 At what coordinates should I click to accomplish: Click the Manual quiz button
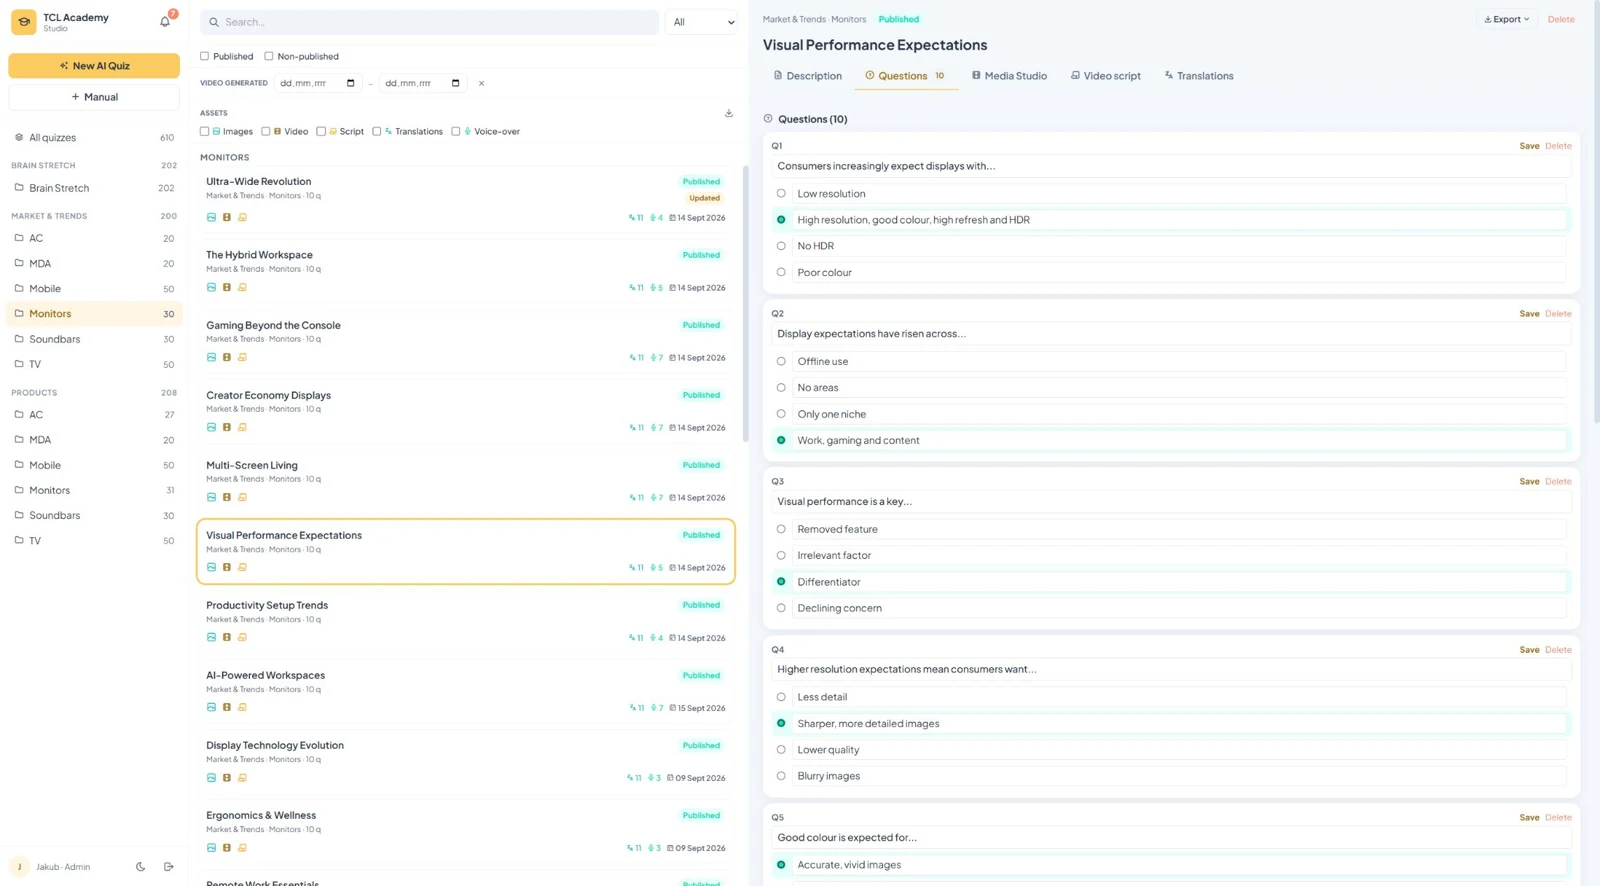tap(94, 97)
